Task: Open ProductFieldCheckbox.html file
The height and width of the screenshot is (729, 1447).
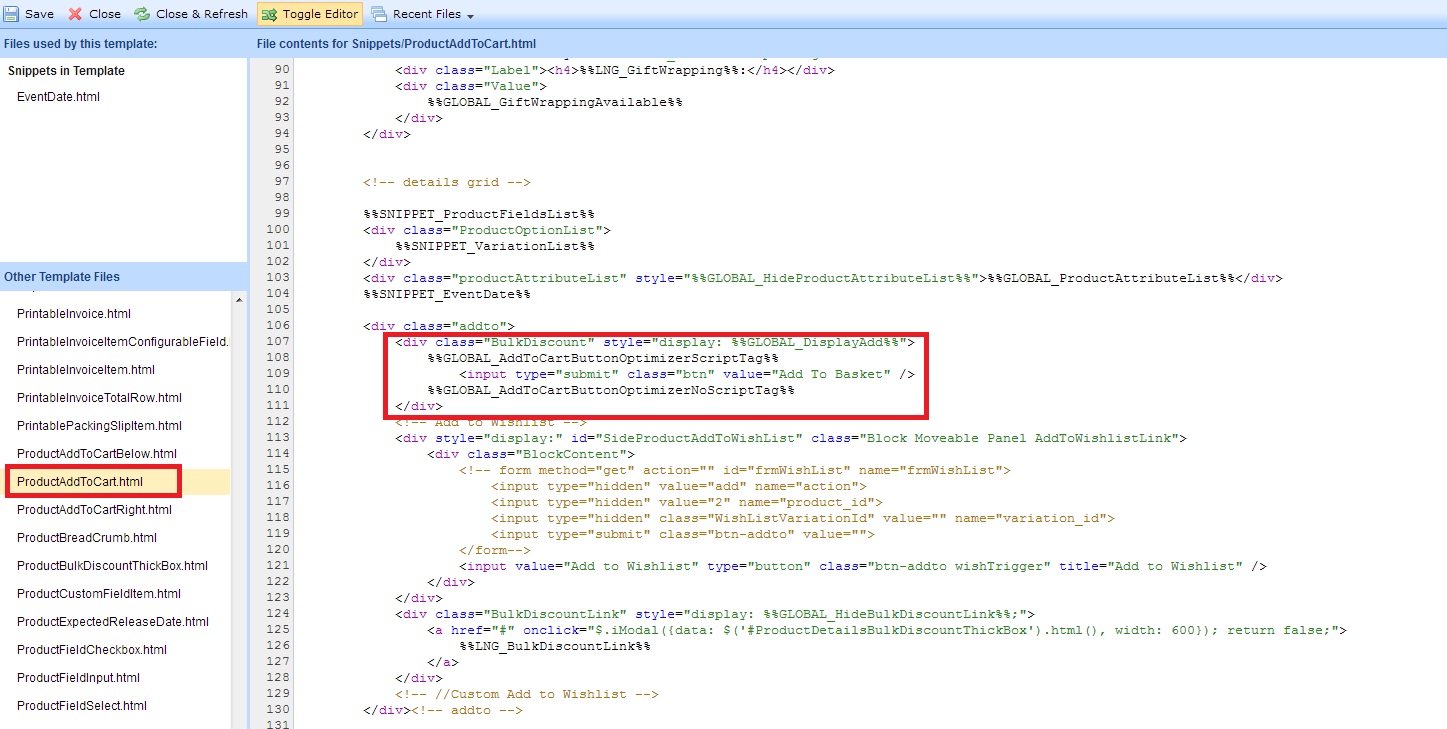Action: pos(92,650)
